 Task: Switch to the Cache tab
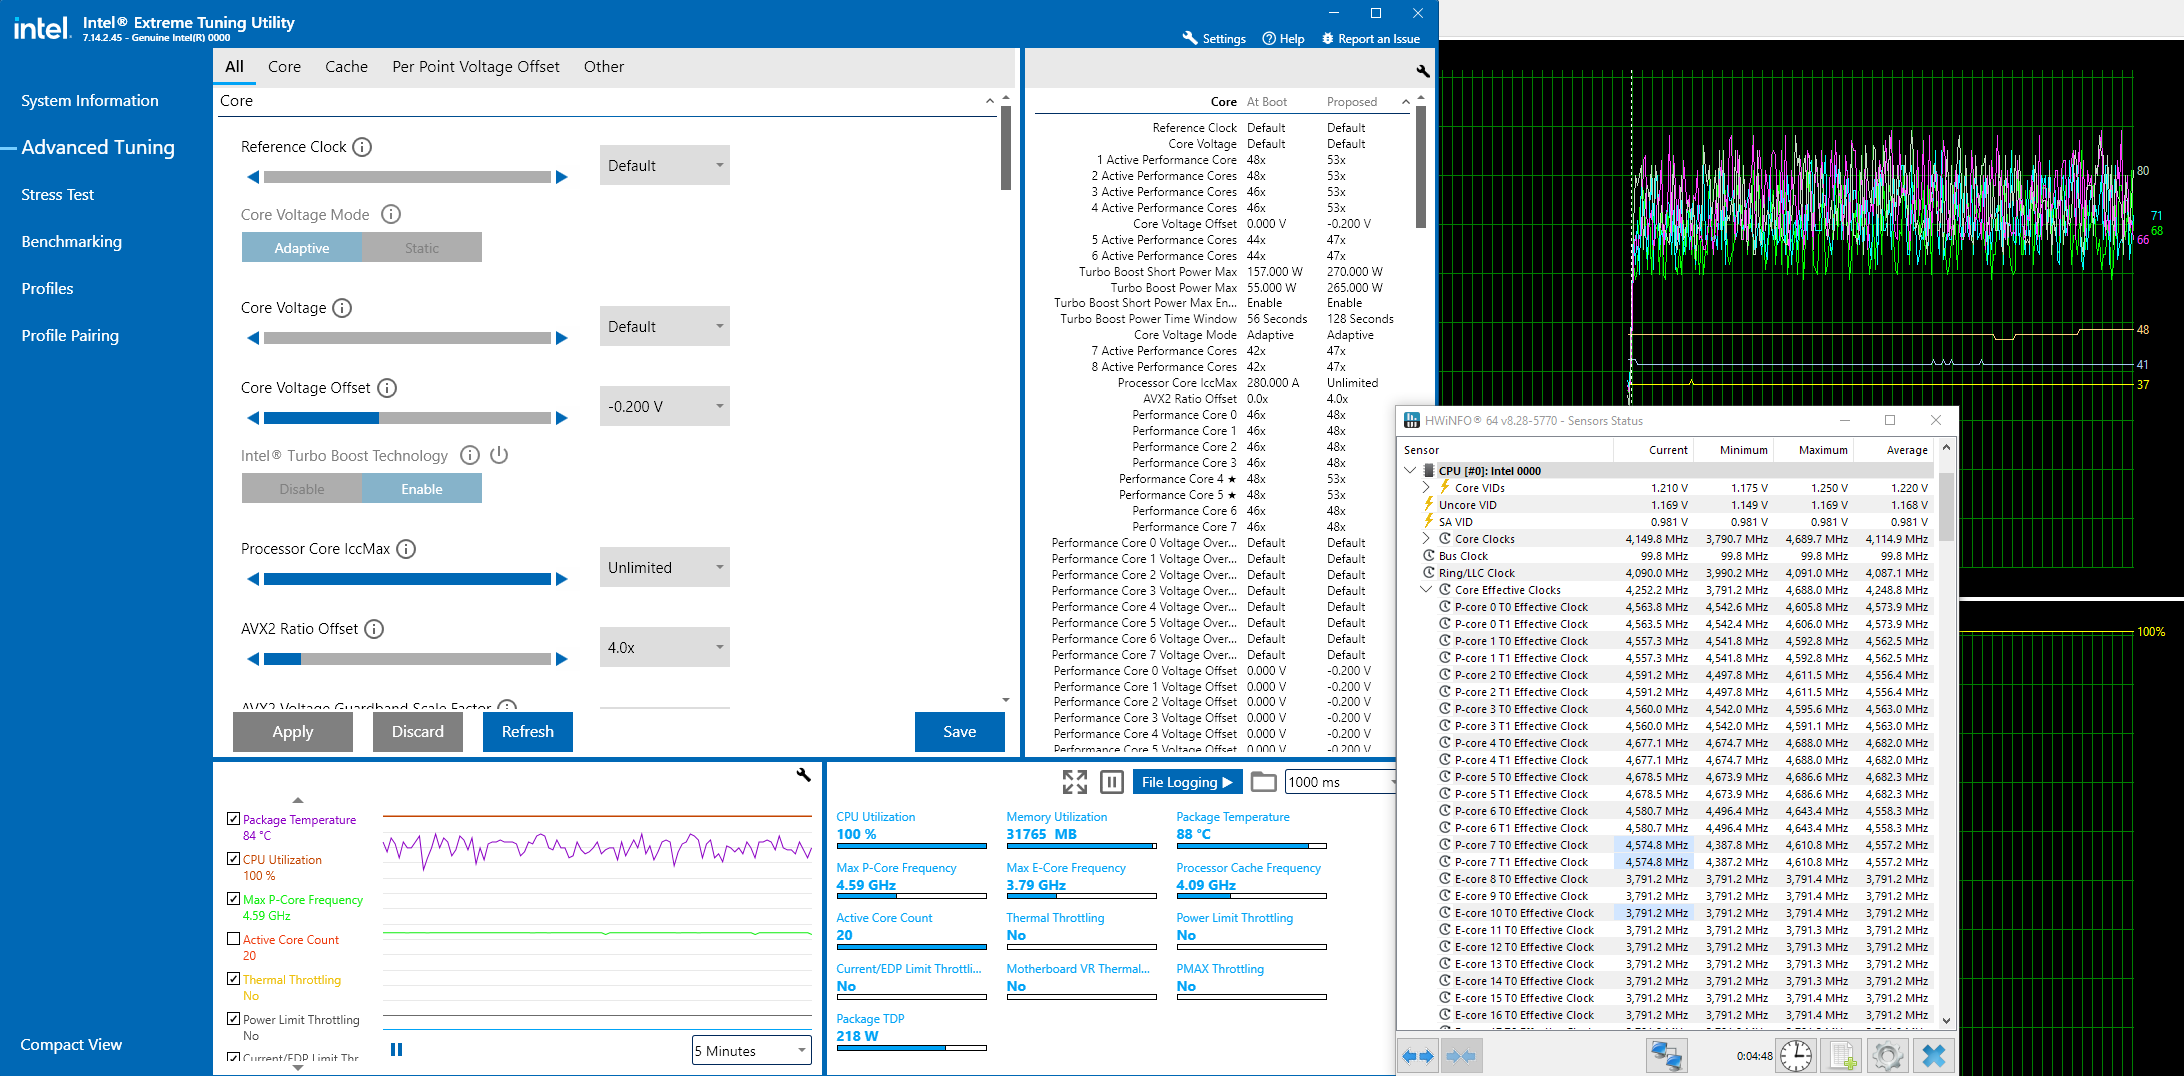tap(346, 67)
